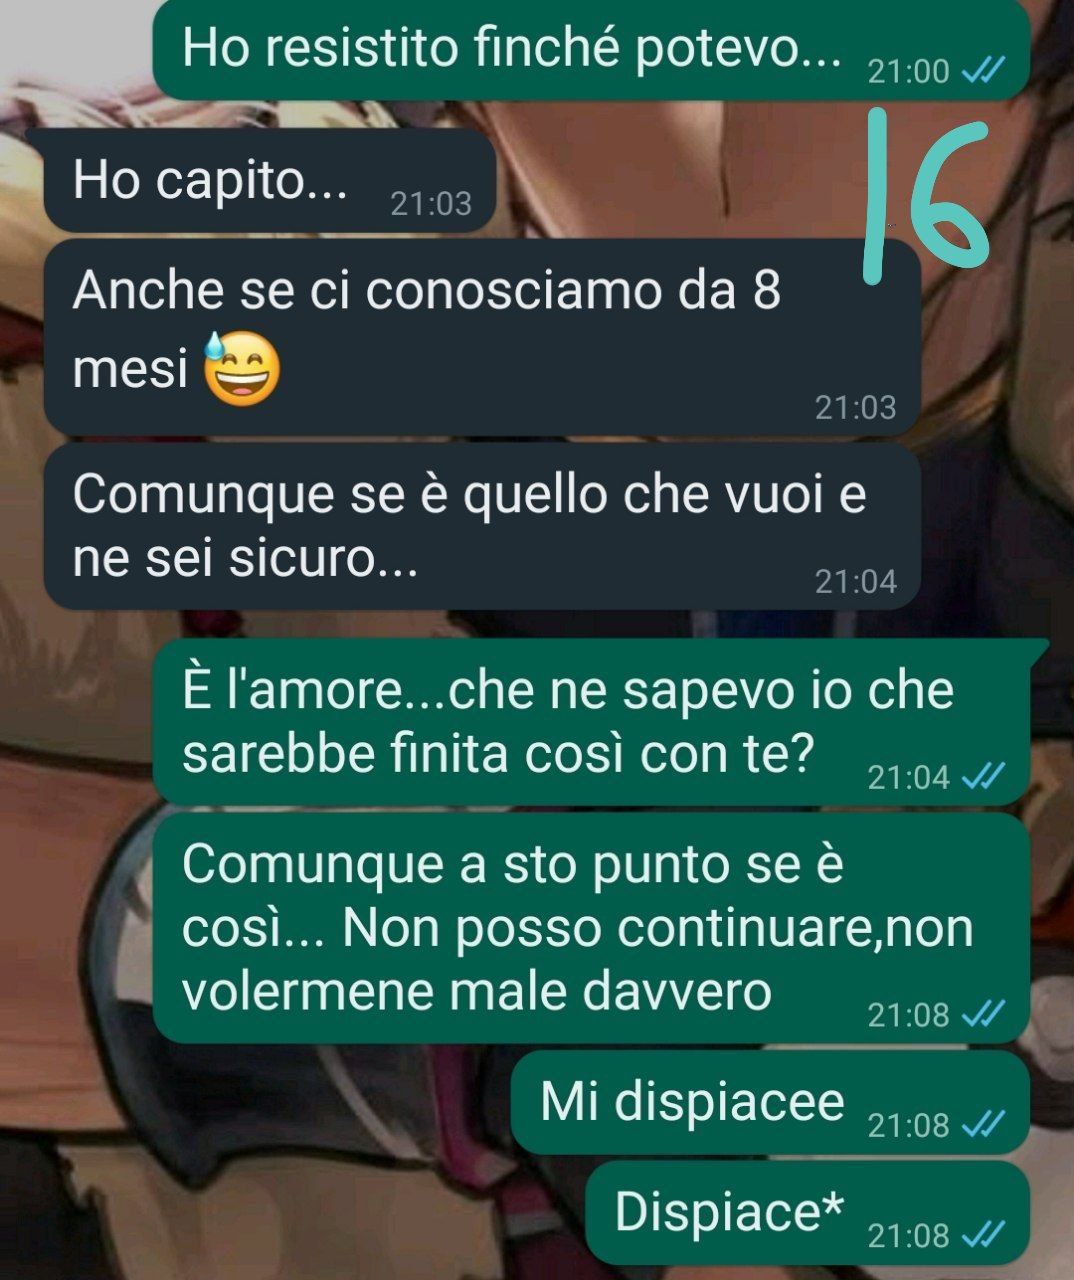This screenshot has height=1280, width=1074.
Task: Tap the 'Ho resistito finché potevo...' message
Action: click(591, 49)
